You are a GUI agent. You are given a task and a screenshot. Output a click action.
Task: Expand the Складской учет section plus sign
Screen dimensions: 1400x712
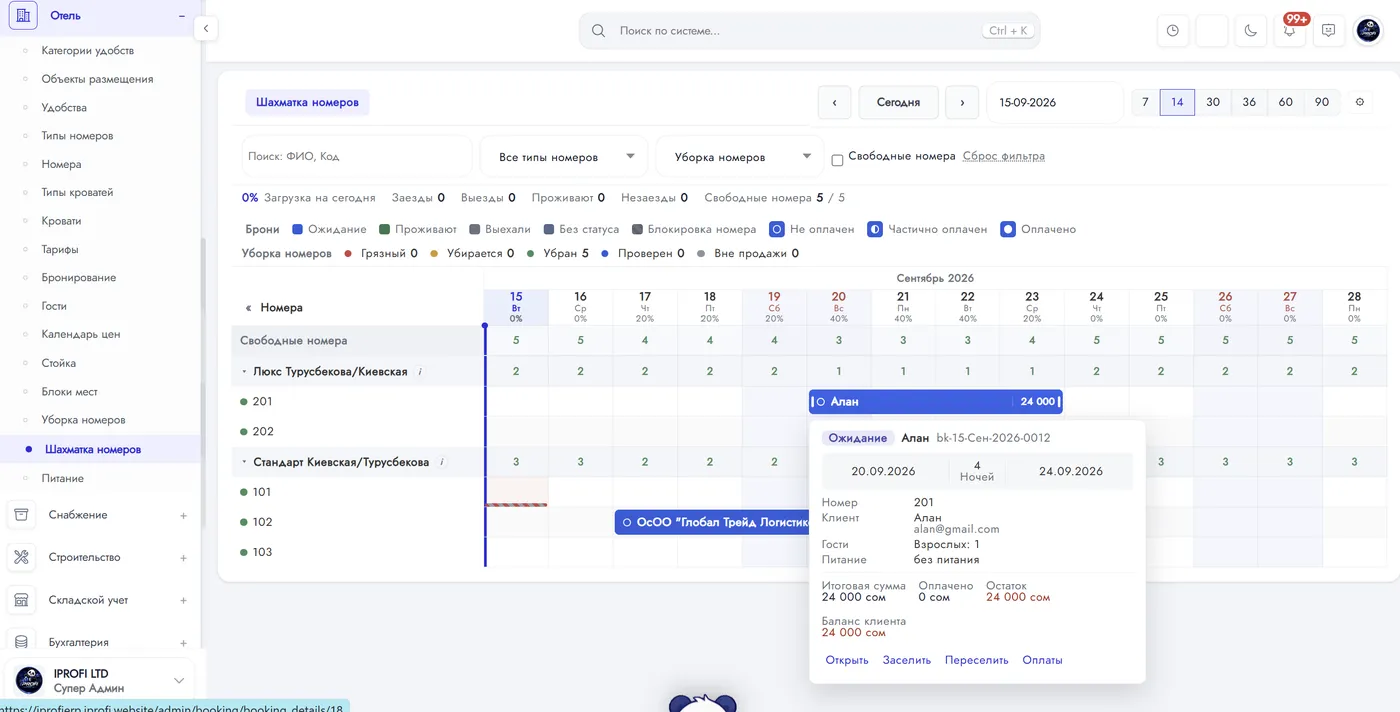click(183, 601)
